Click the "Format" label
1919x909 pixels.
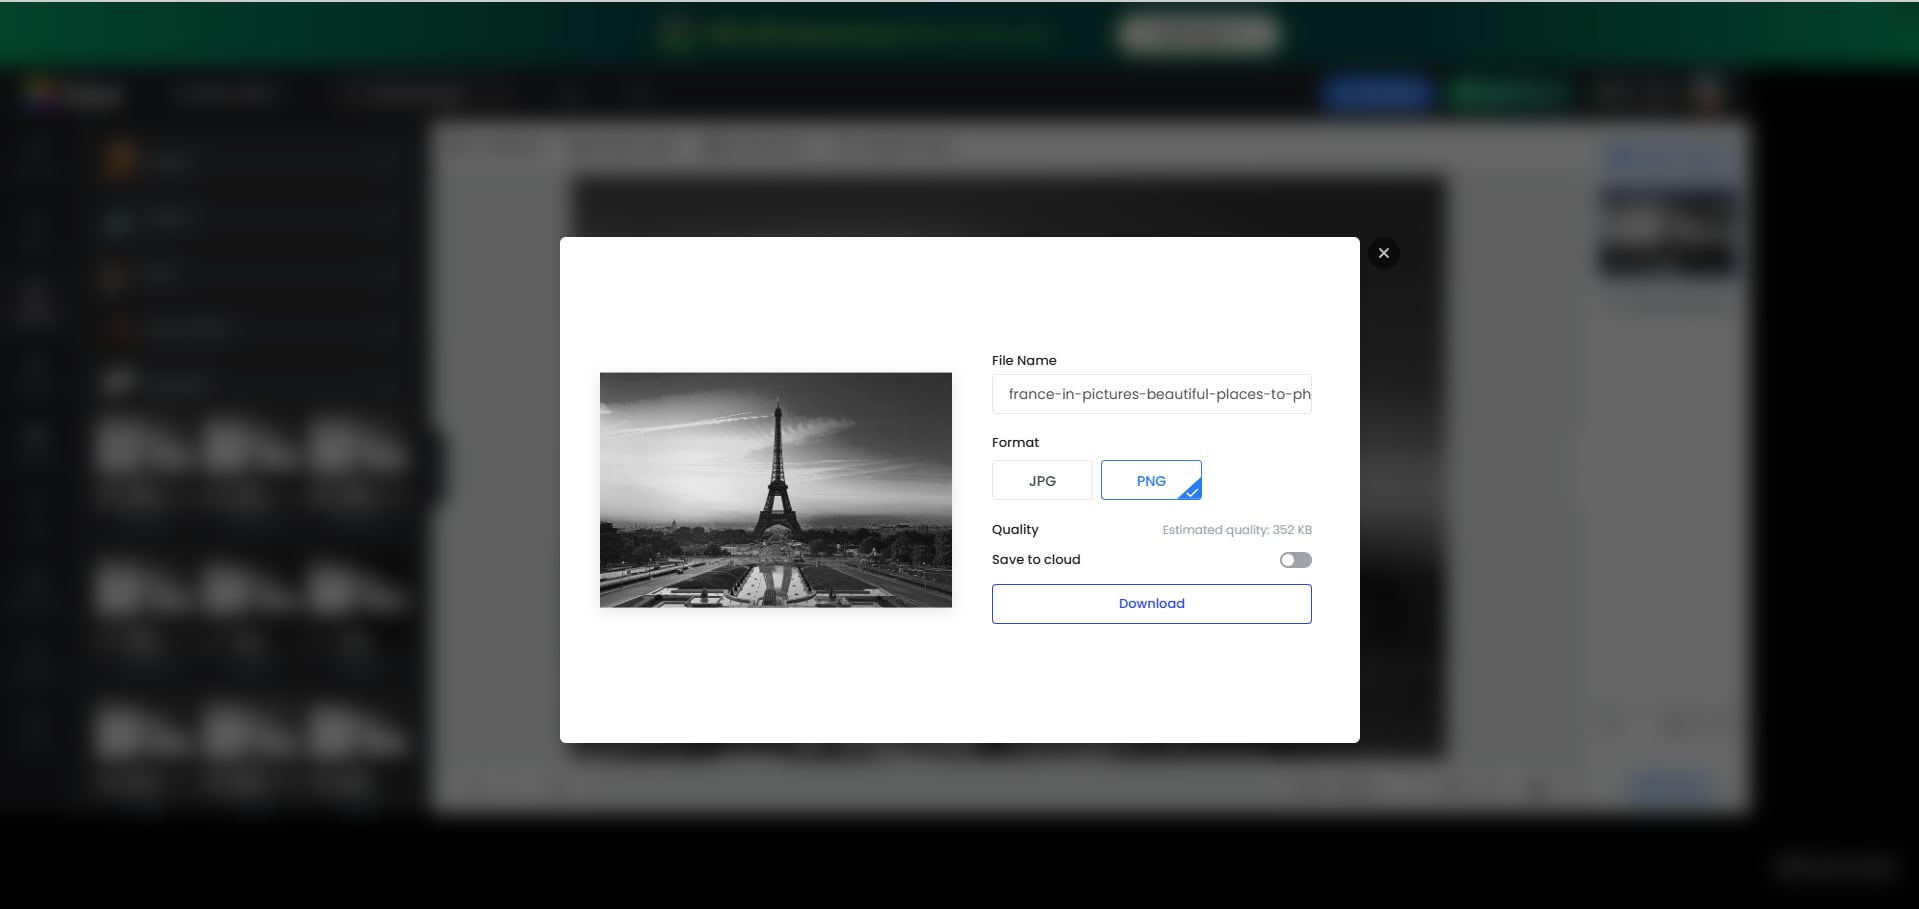click(x=1015, y=442)
